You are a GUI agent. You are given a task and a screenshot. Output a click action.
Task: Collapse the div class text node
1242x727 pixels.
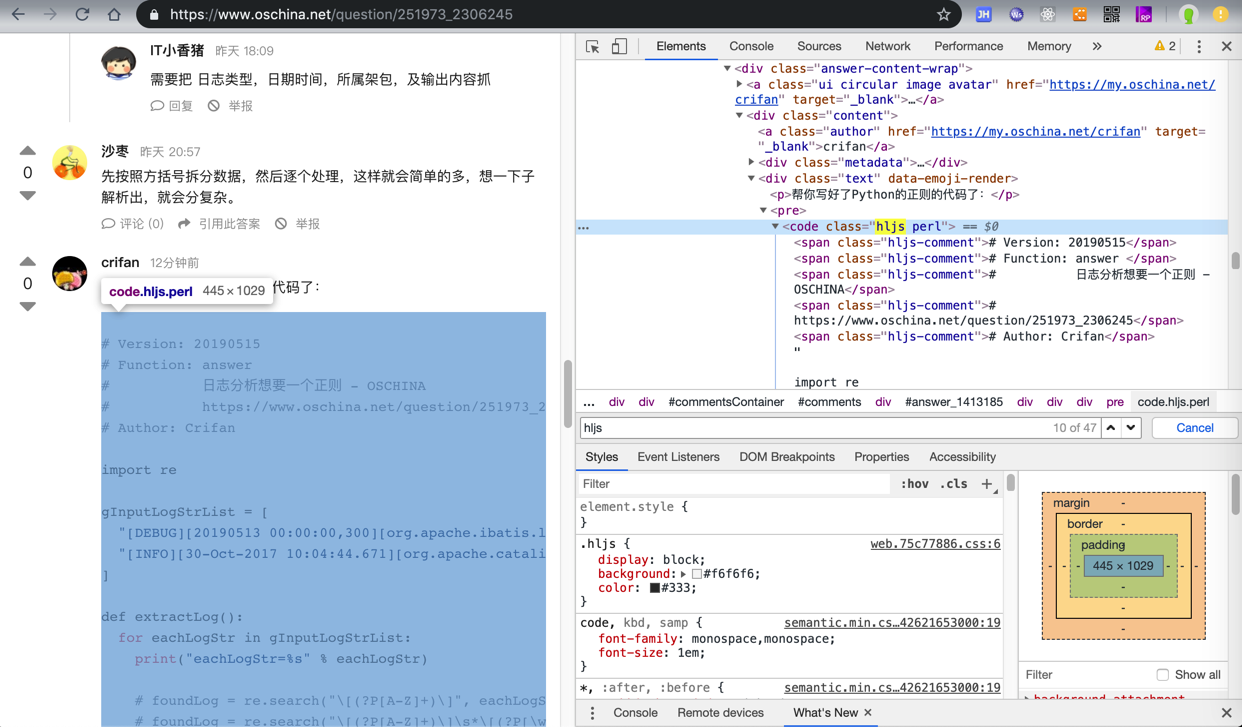tap(751, 179)
